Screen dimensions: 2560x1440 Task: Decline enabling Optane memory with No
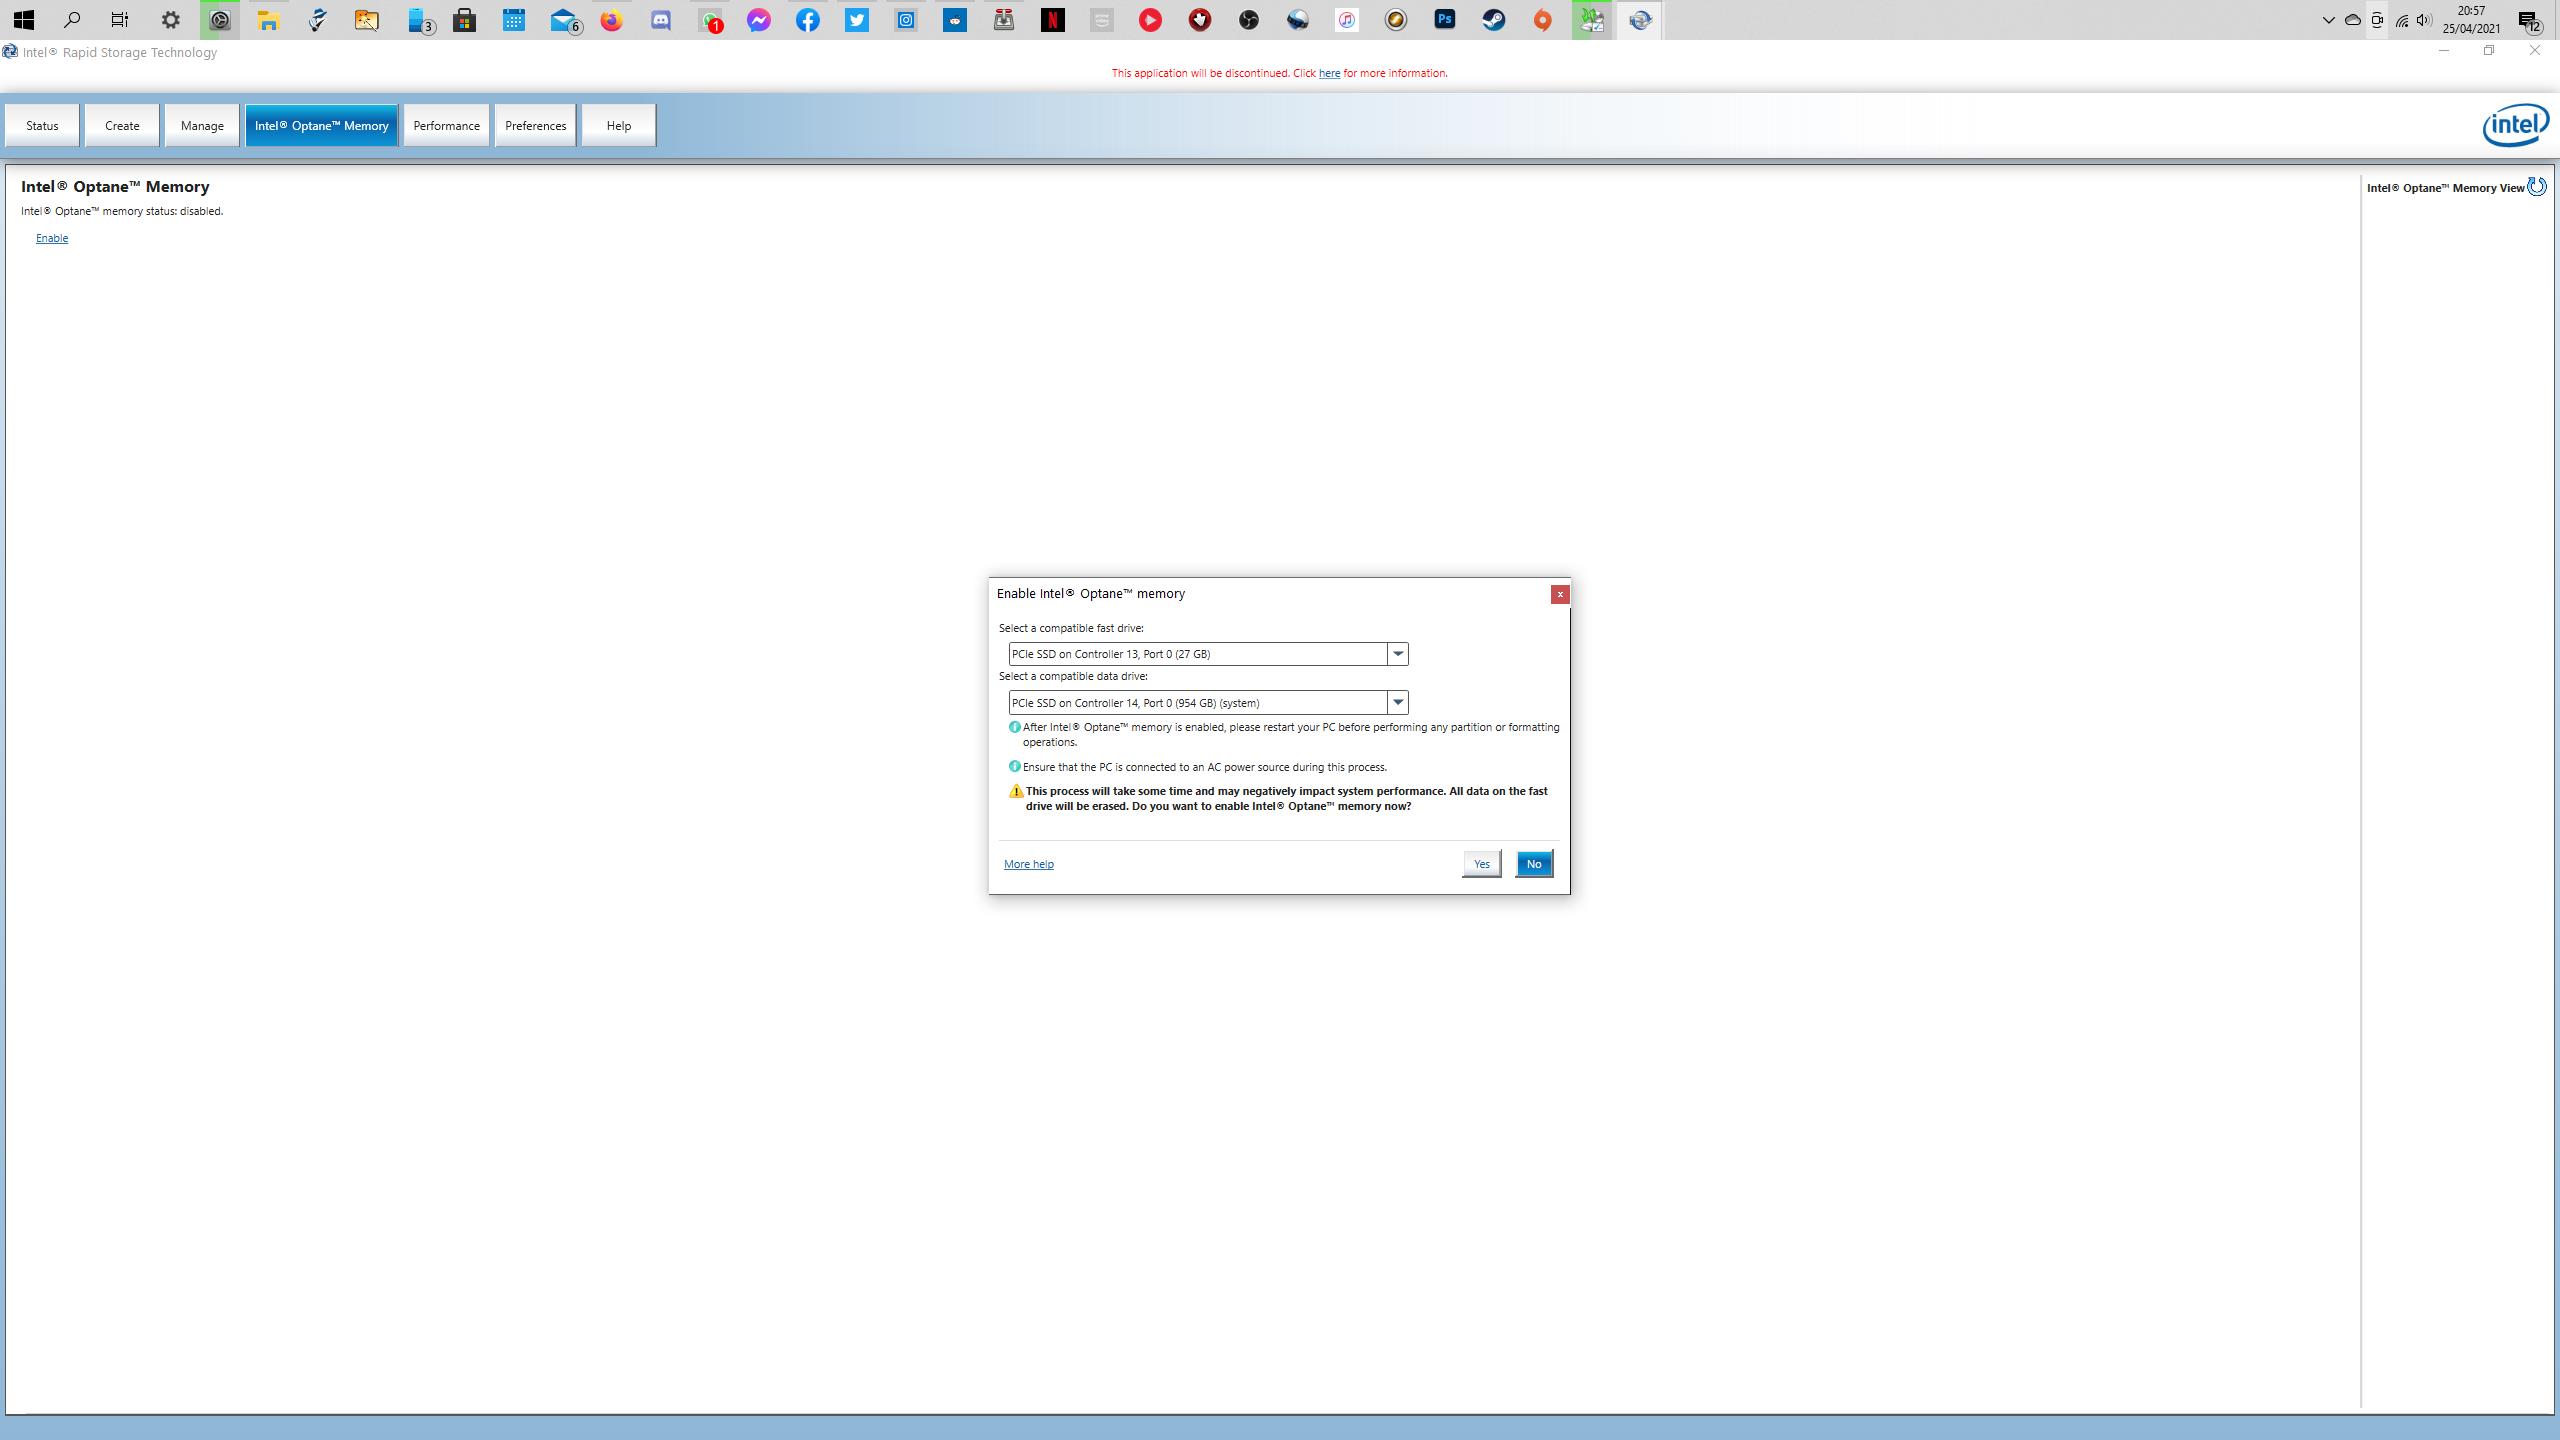click(1534, 864)
